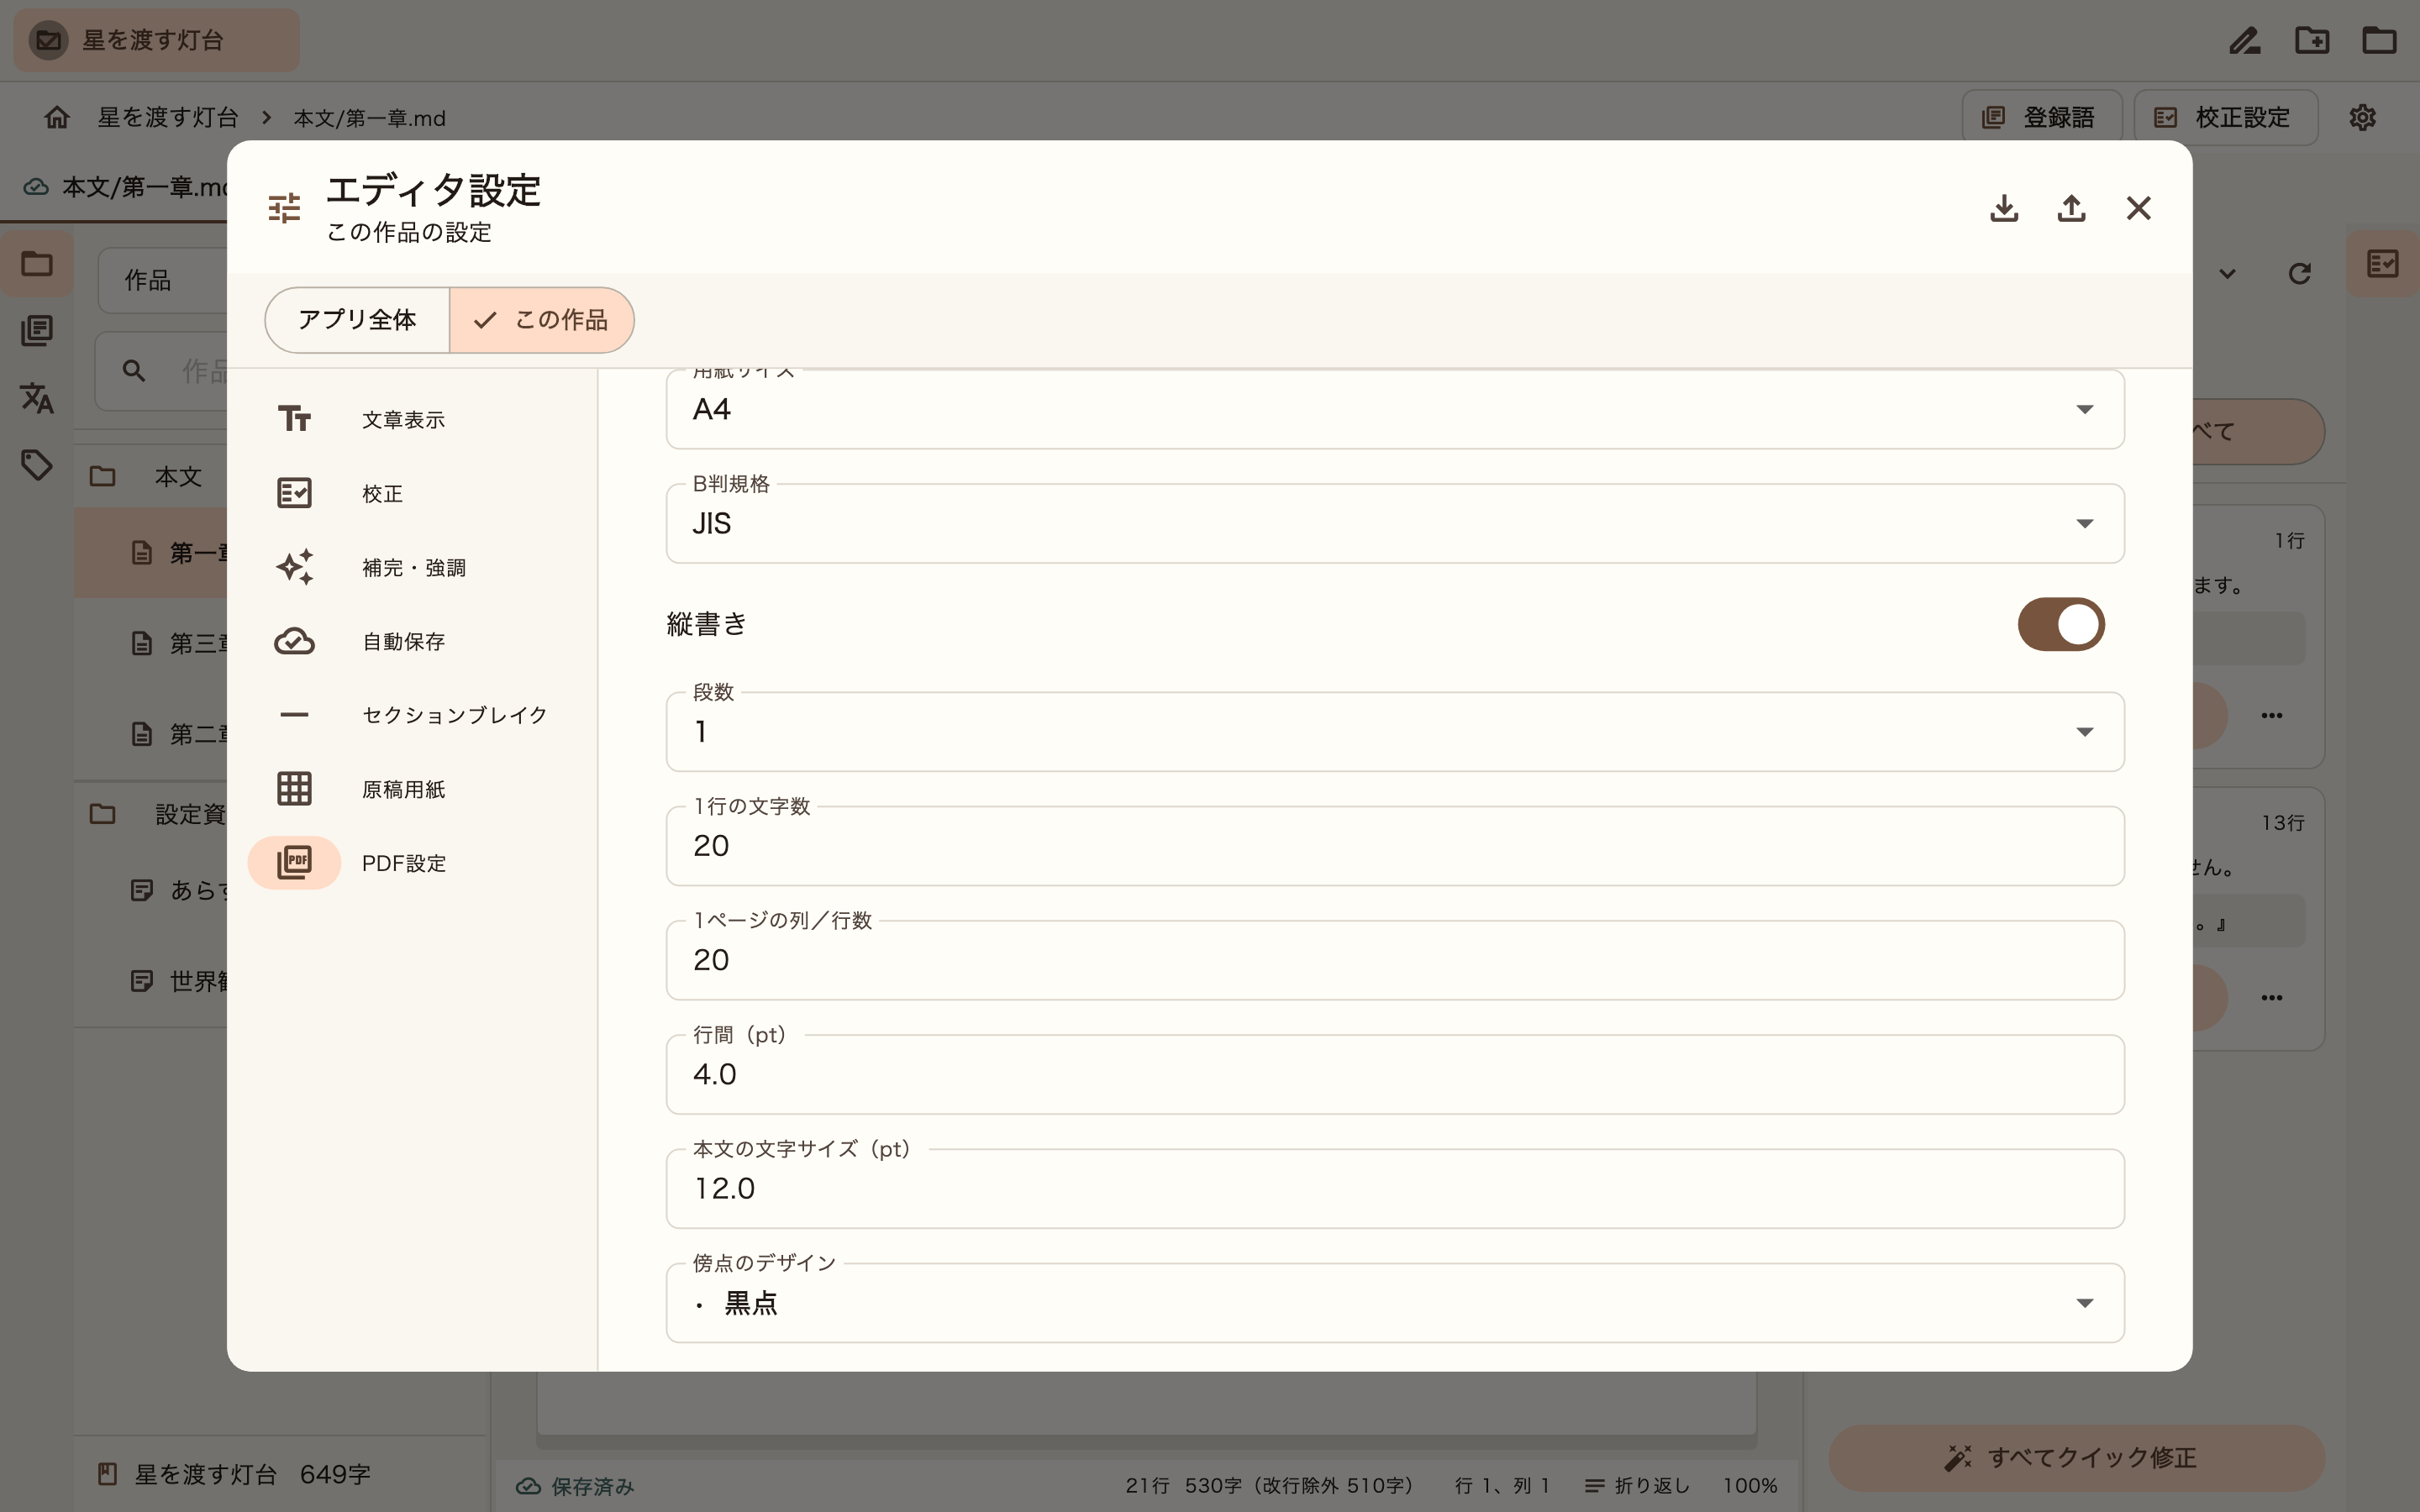The image size is (2420, 1512).
Task: Click more options dots on 1行 card
Action: point(2272,716)
